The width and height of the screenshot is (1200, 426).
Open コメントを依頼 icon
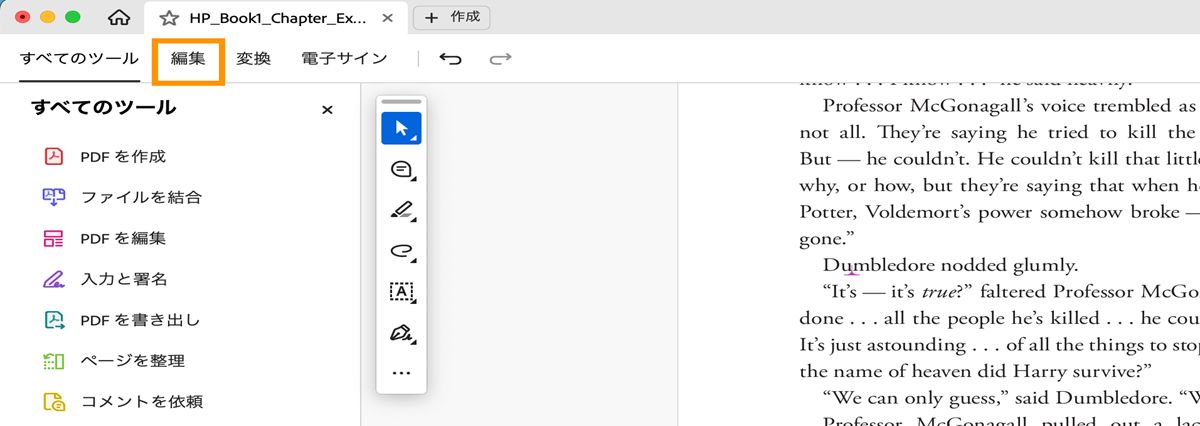click(53, 402)
